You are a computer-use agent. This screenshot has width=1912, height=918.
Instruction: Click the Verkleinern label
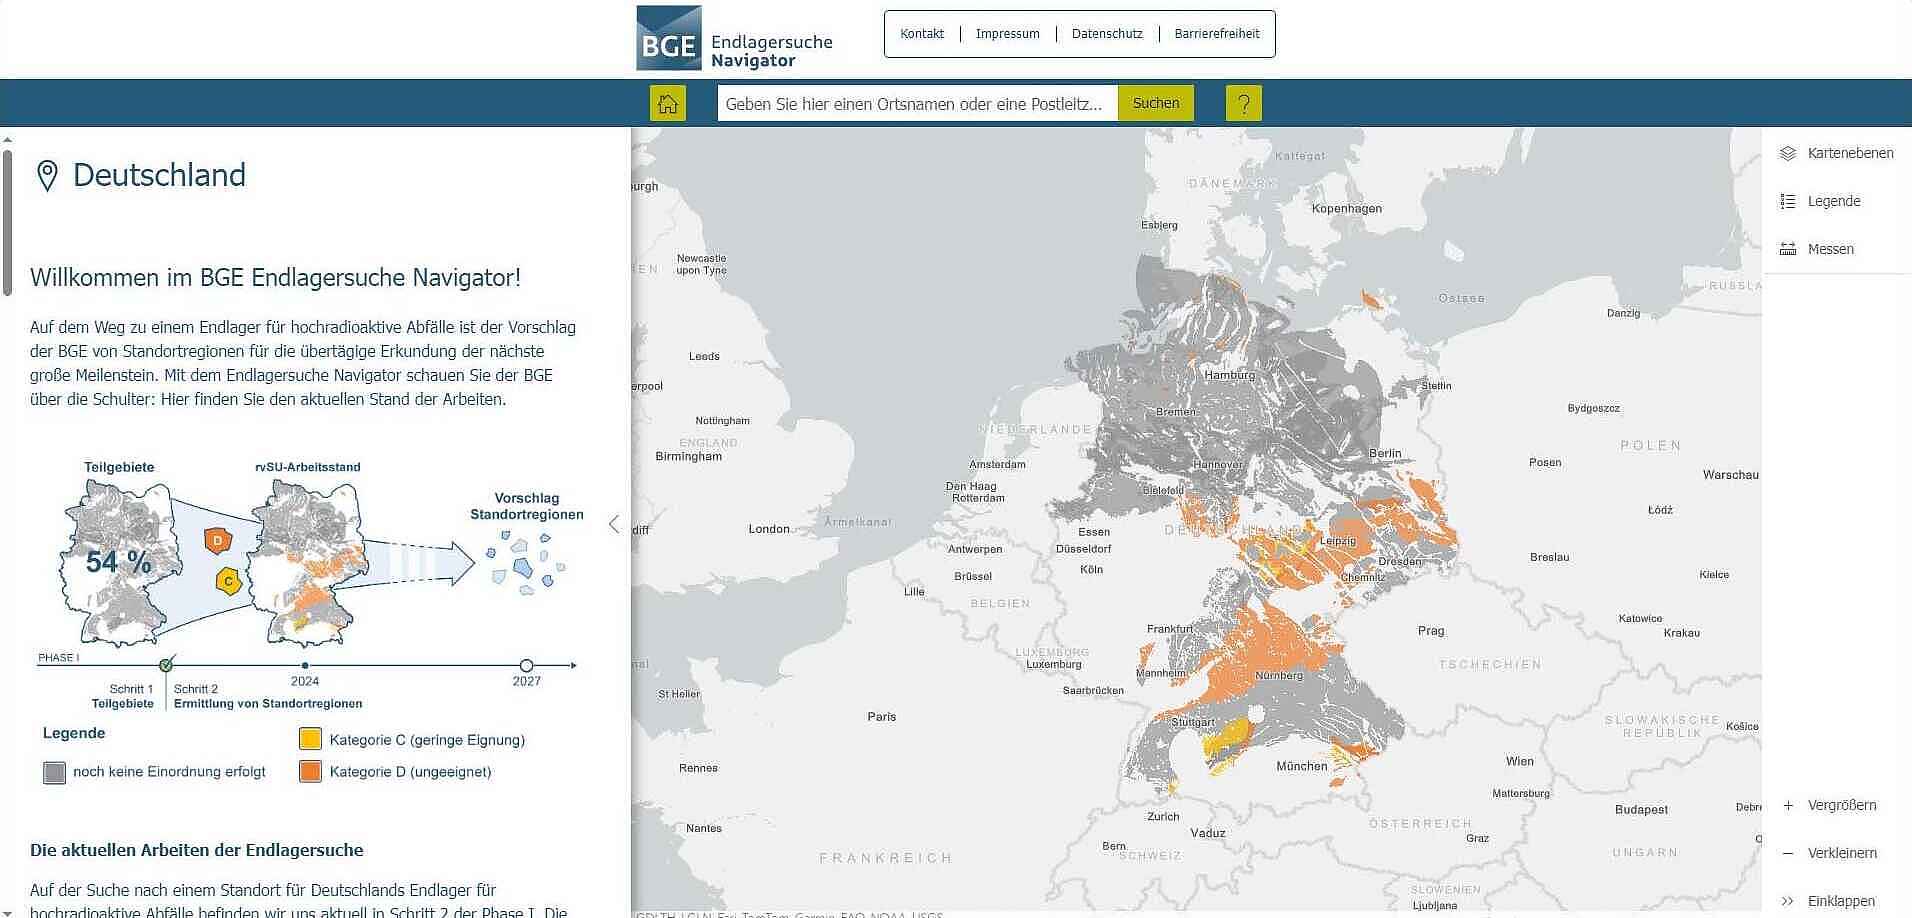tap(1842, 853)
